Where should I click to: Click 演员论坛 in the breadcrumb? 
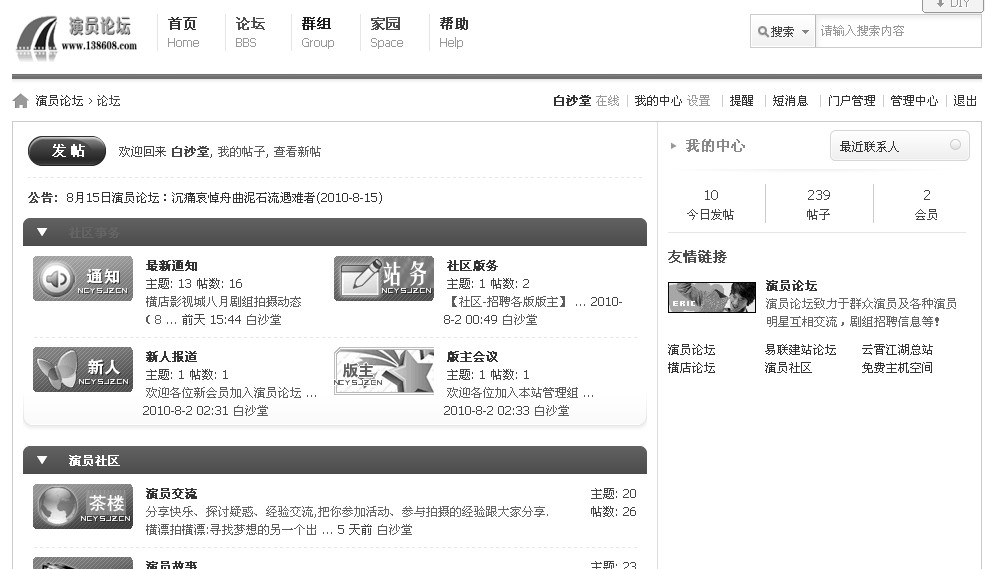pyautogui.click(x=59, y=101)
